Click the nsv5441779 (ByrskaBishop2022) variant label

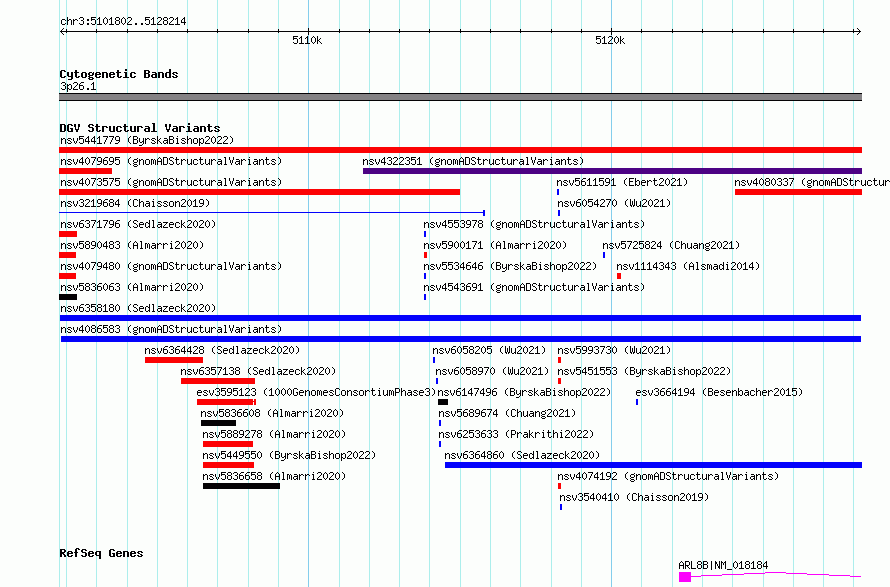147,140
